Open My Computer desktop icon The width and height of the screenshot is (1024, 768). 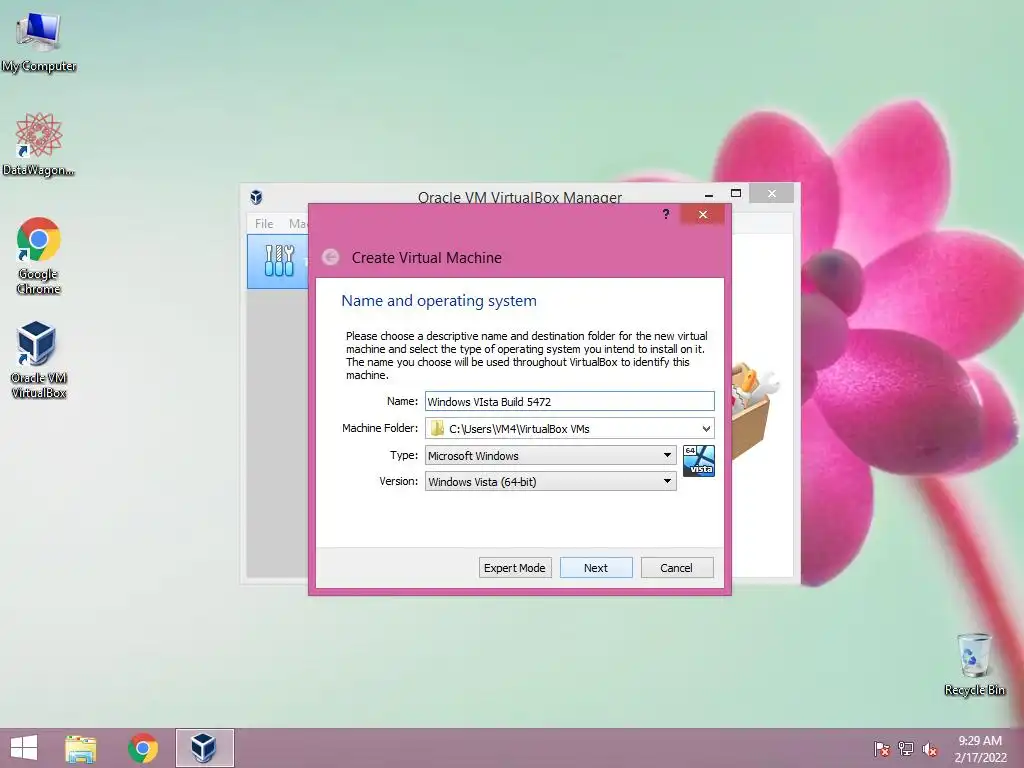coord(39,42)
